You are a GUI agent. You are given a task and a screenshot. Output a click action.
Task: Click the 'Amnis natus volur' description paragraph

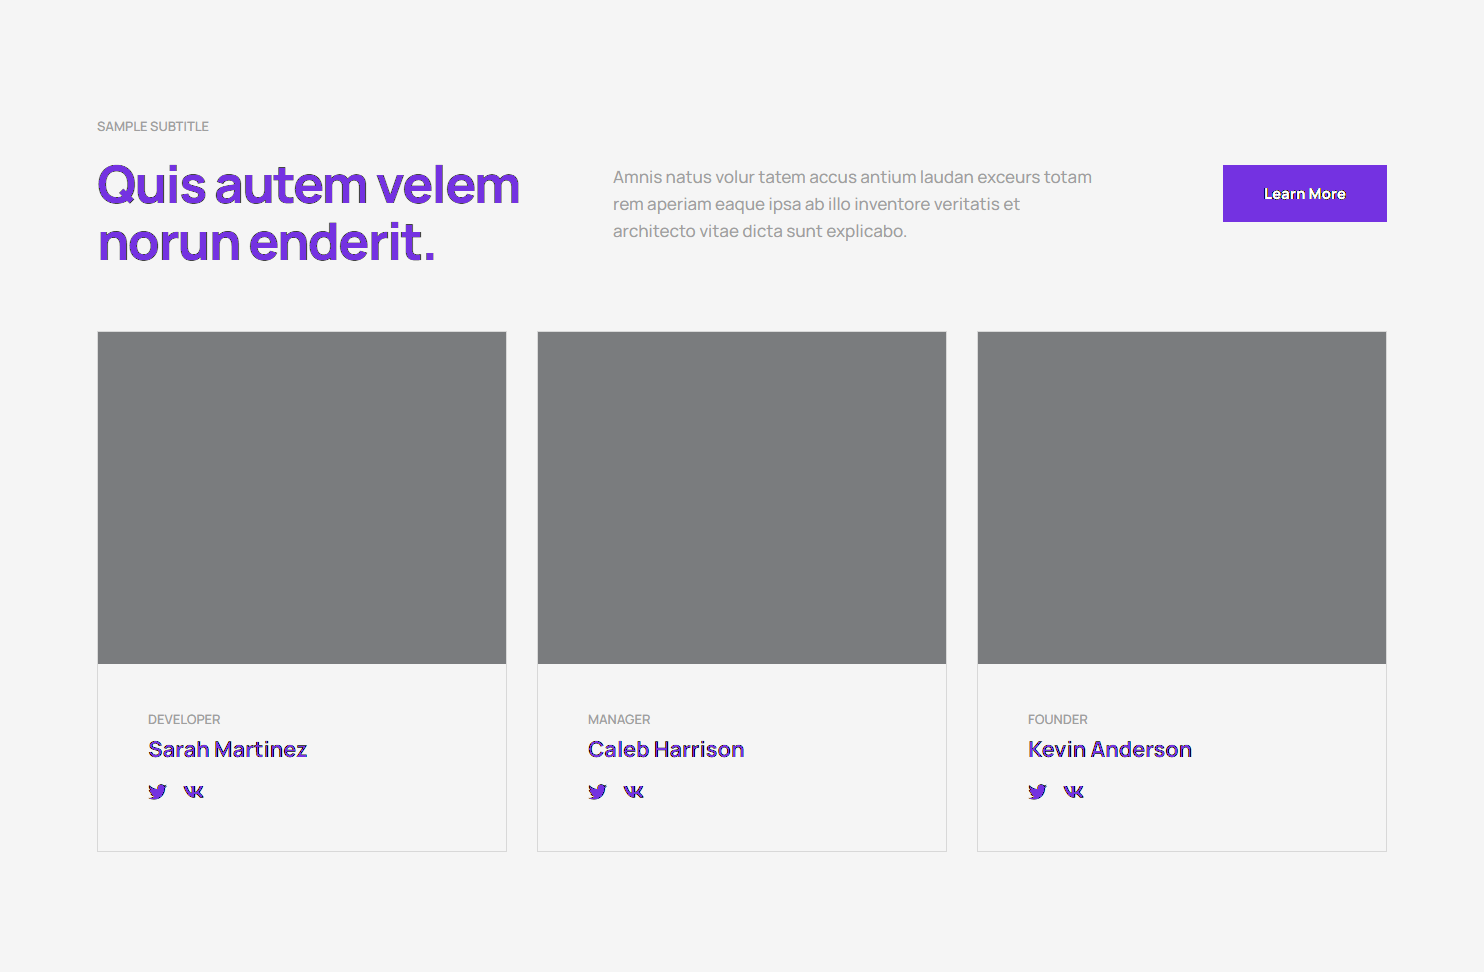click(852, 204)
